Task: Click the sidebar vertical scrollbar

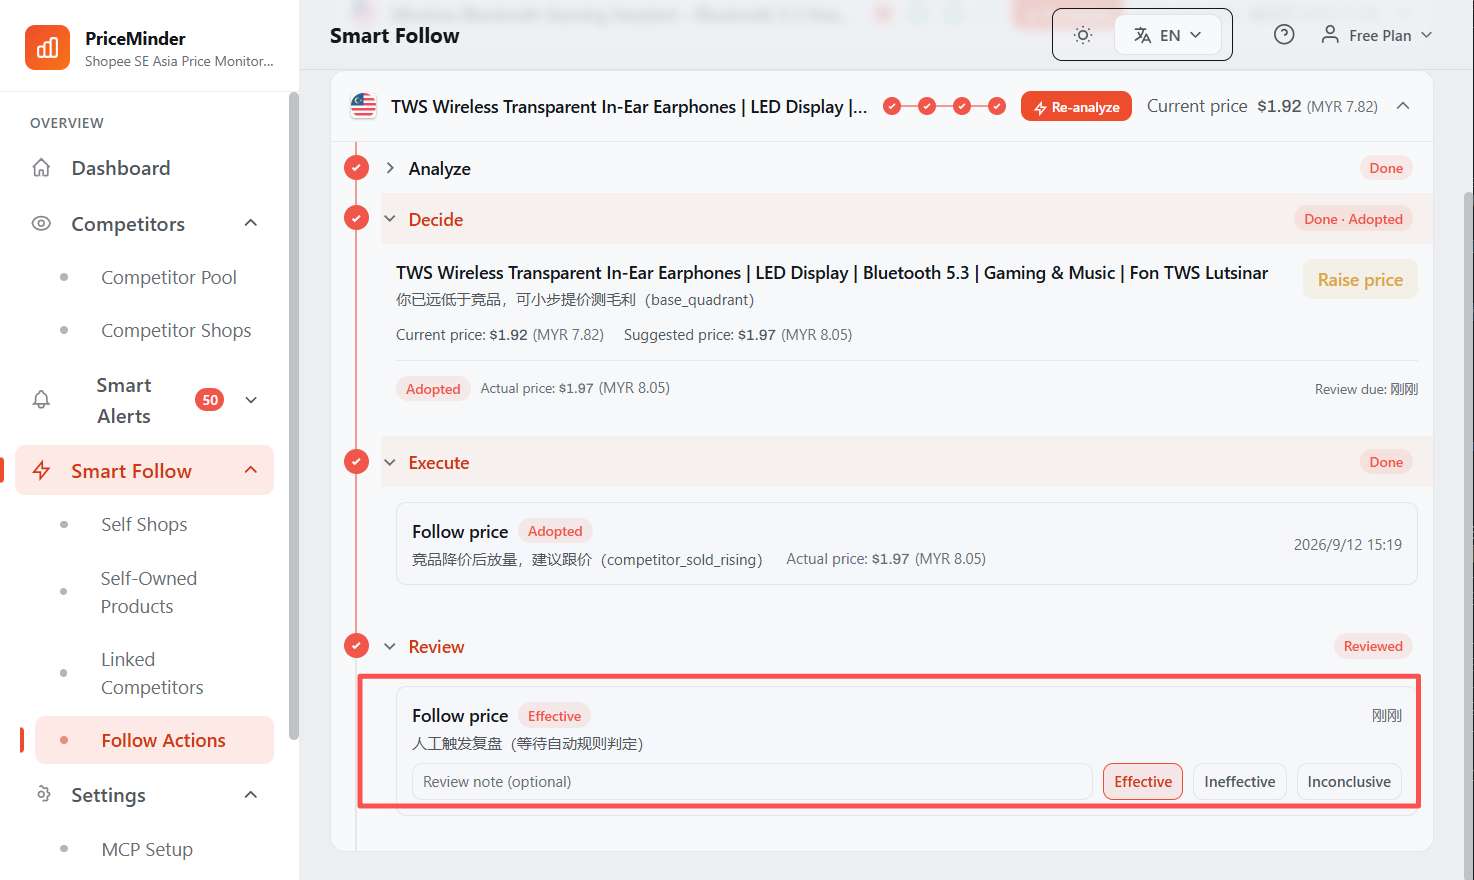Action: point(294,416)
